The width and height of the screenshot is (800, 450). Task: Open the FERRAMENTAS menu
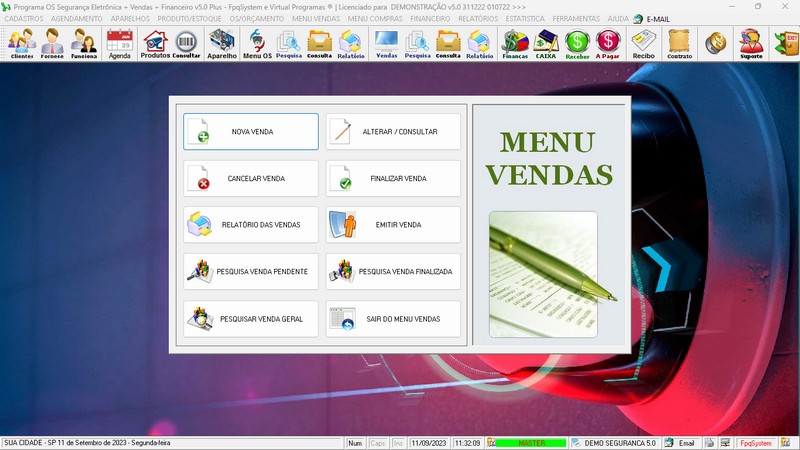click(x=576, y=18)
